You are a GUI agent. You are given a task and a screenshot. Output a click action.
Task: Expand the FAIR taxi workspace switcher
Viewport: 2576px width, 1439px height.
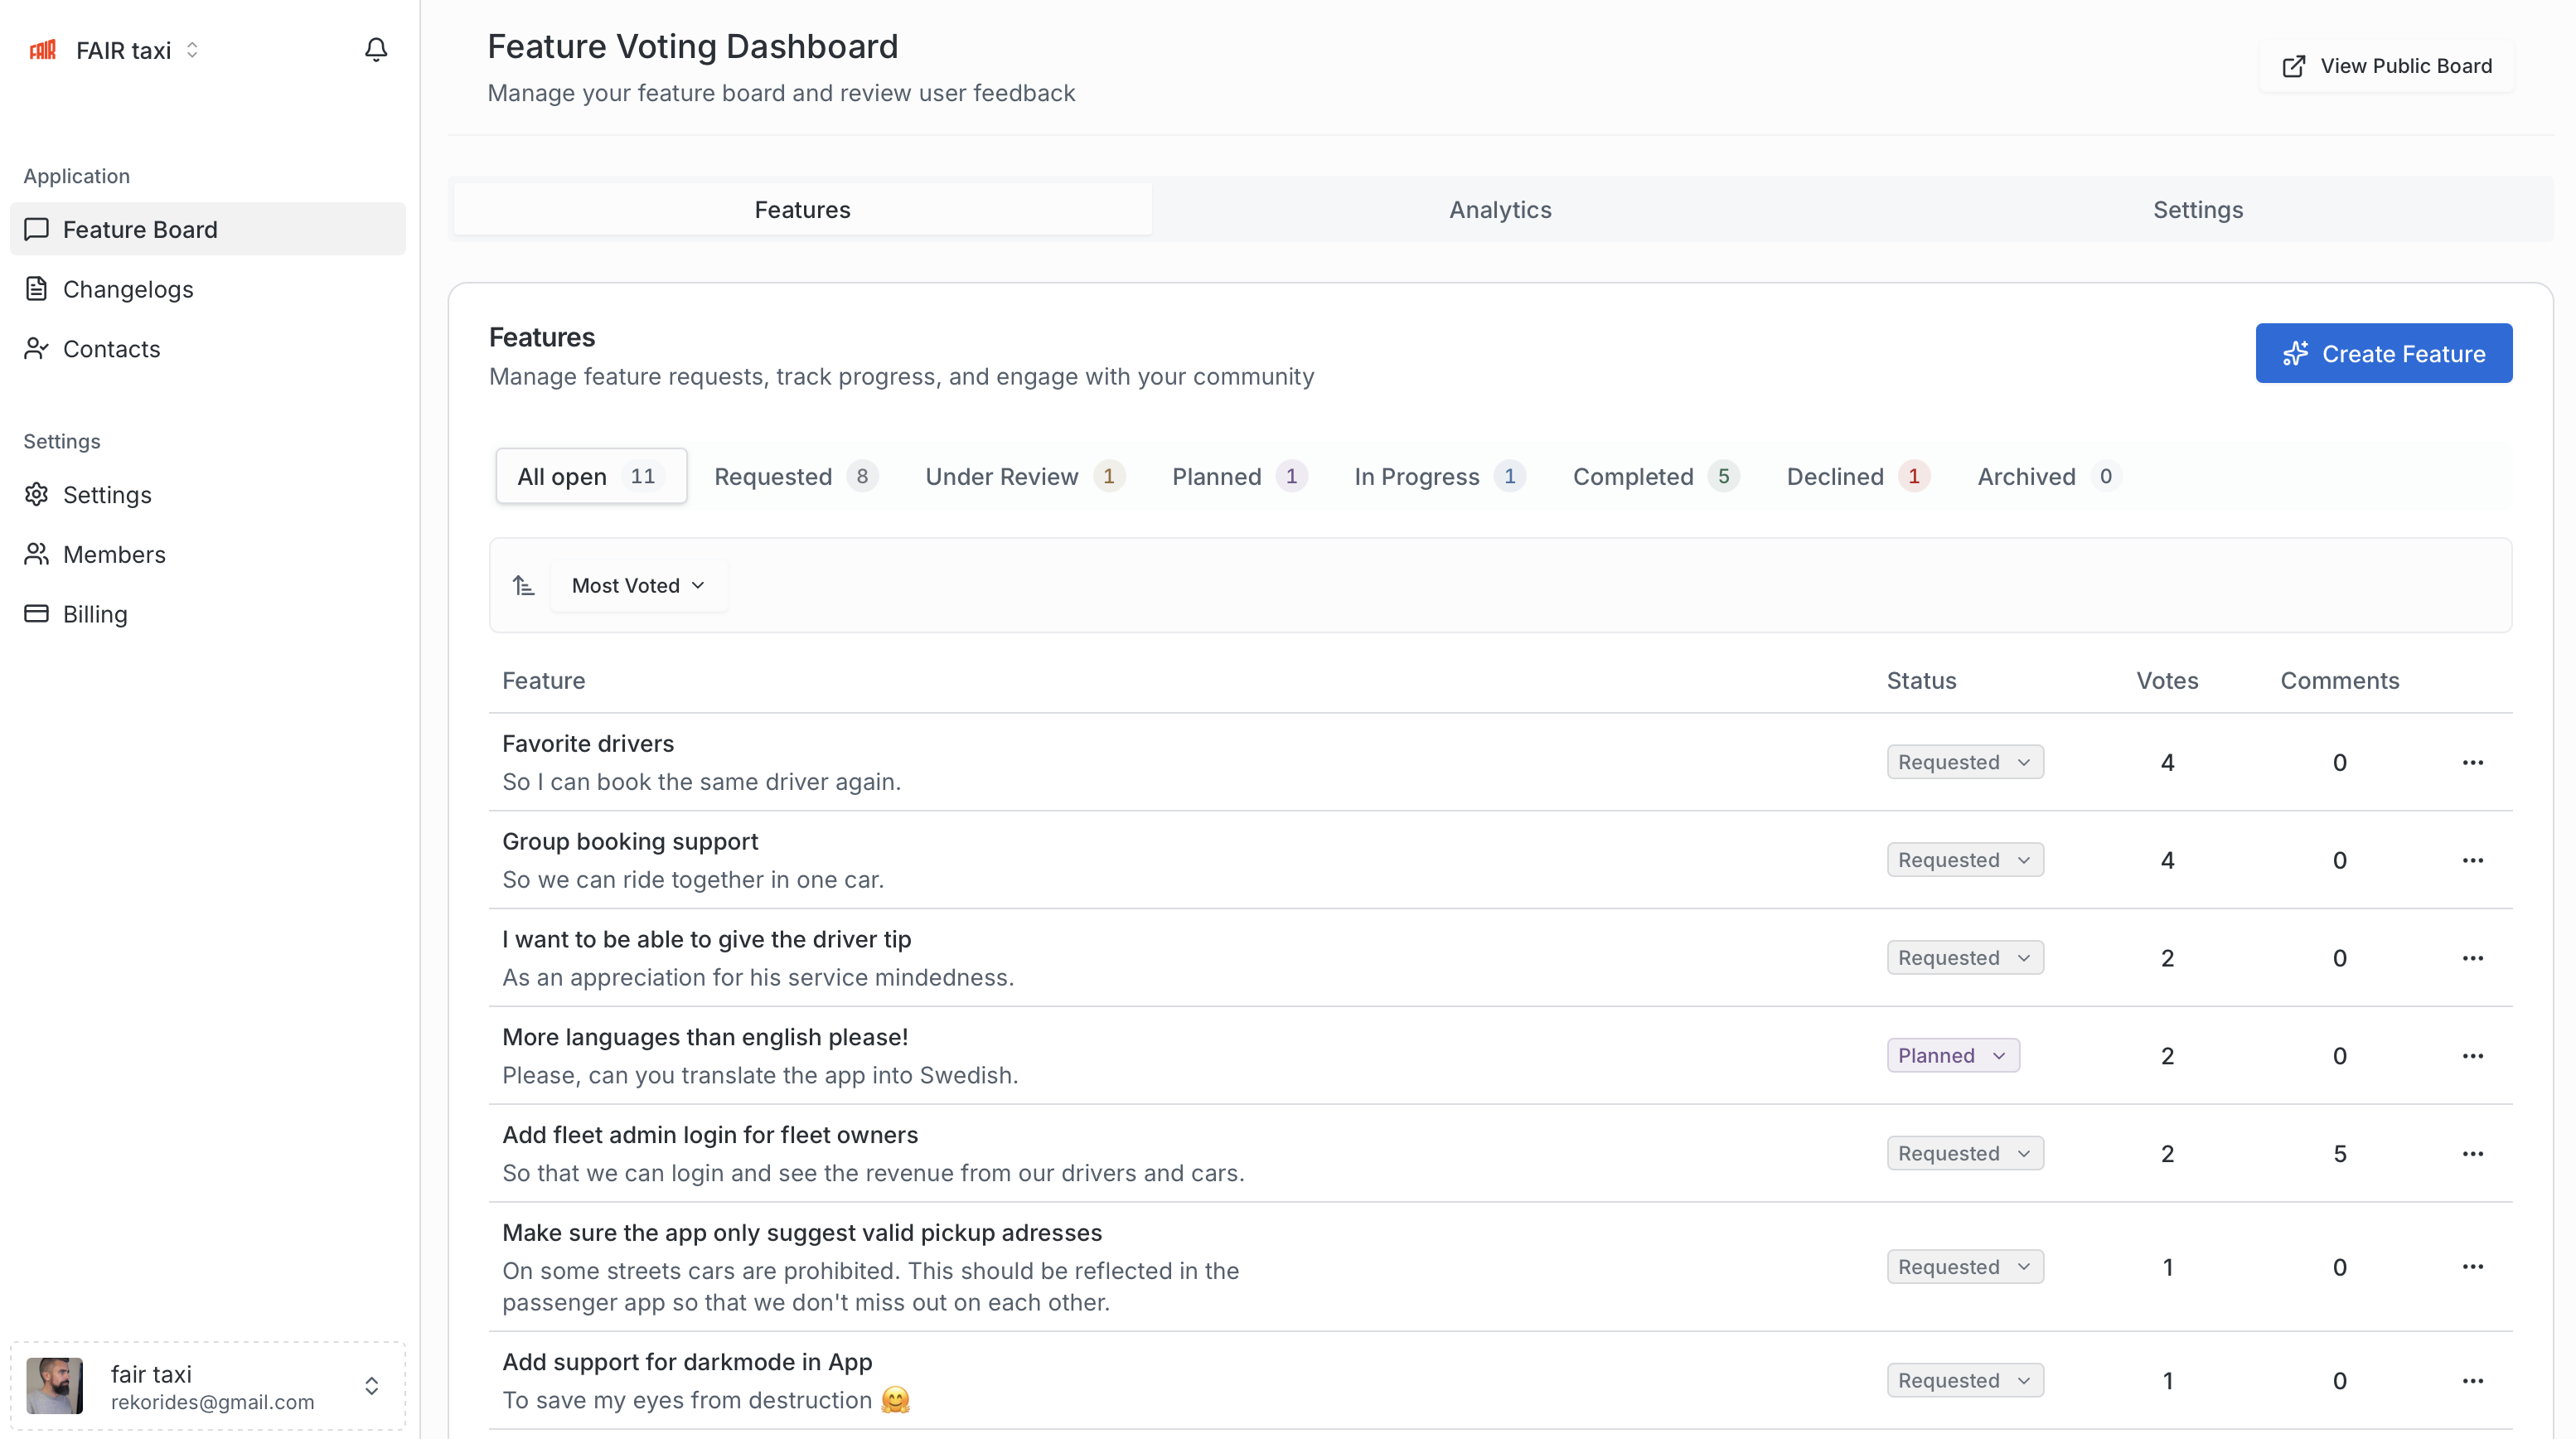tap(192, 50)
